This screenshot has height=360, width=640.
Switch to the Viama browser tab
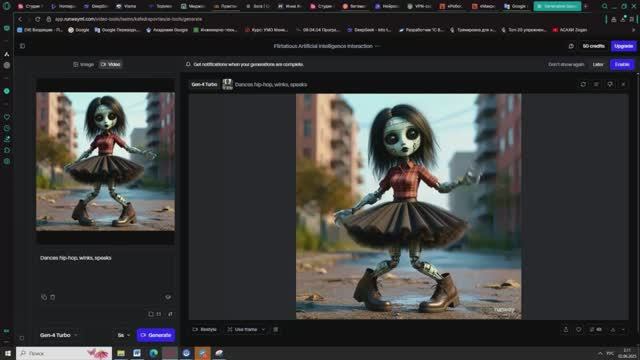(127, 6)
